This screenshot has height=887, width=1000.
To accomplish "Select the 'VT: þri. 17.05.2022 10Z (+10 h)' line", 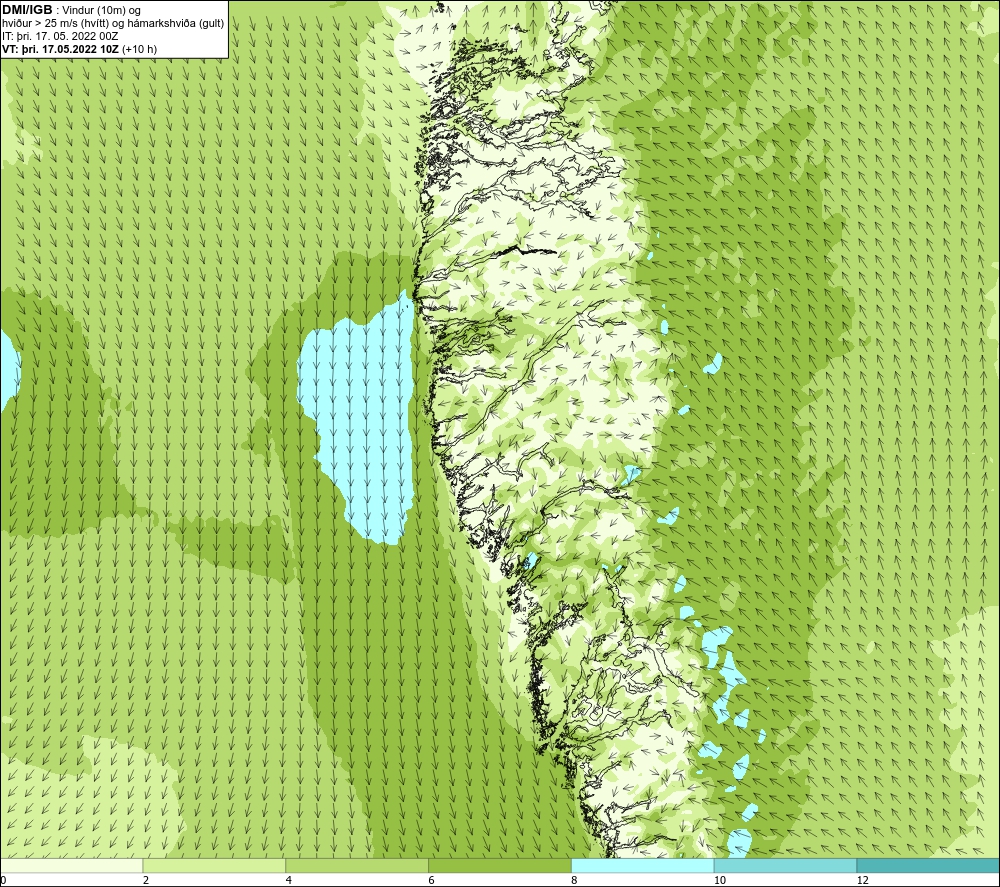I will [79, 48].
